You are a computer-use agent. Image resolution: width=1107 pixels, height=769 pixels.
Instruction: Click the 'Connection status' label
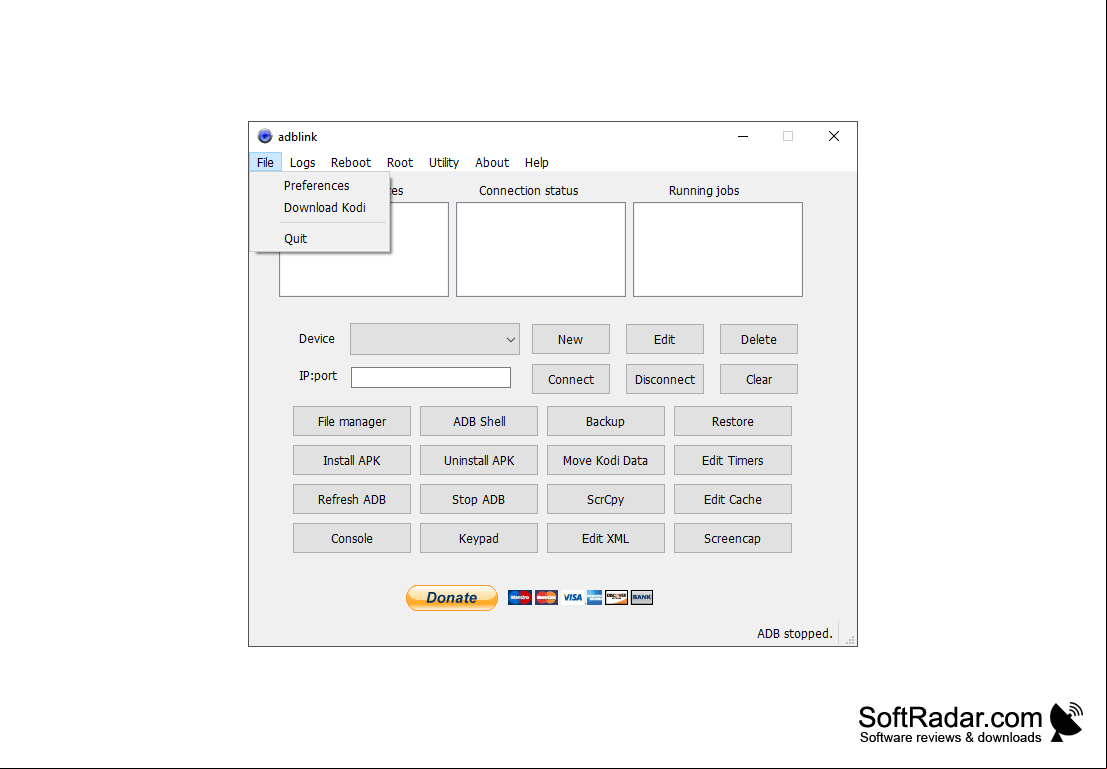528,191
